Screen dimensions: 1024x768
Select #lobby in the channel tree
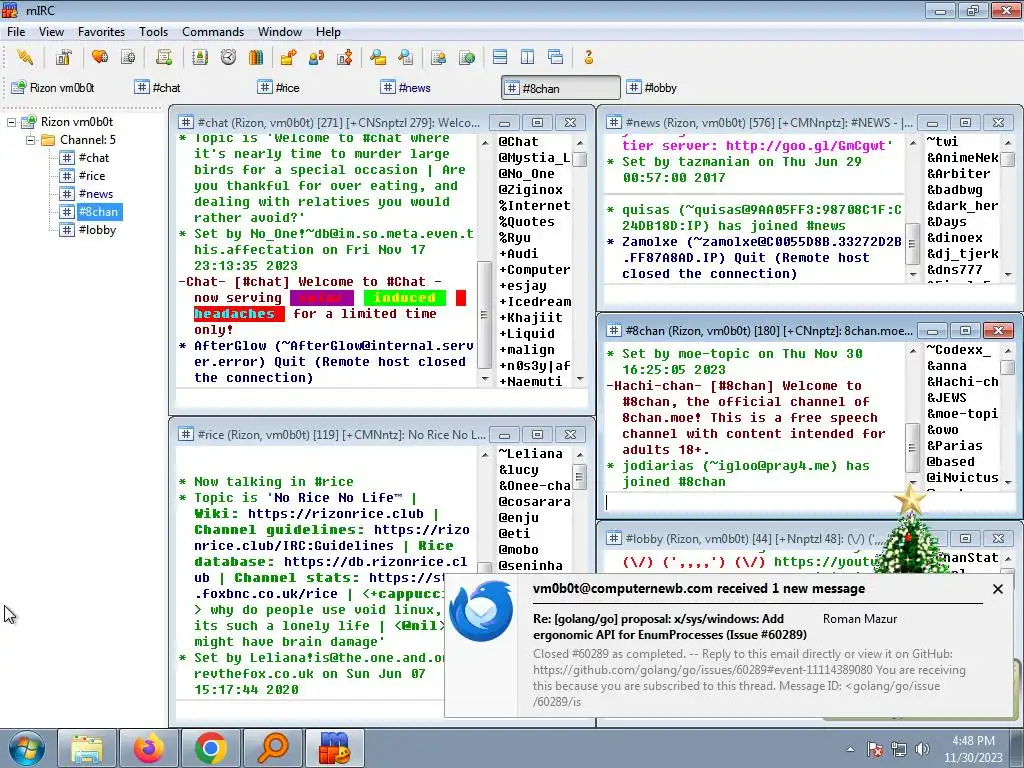pos(97,230)
